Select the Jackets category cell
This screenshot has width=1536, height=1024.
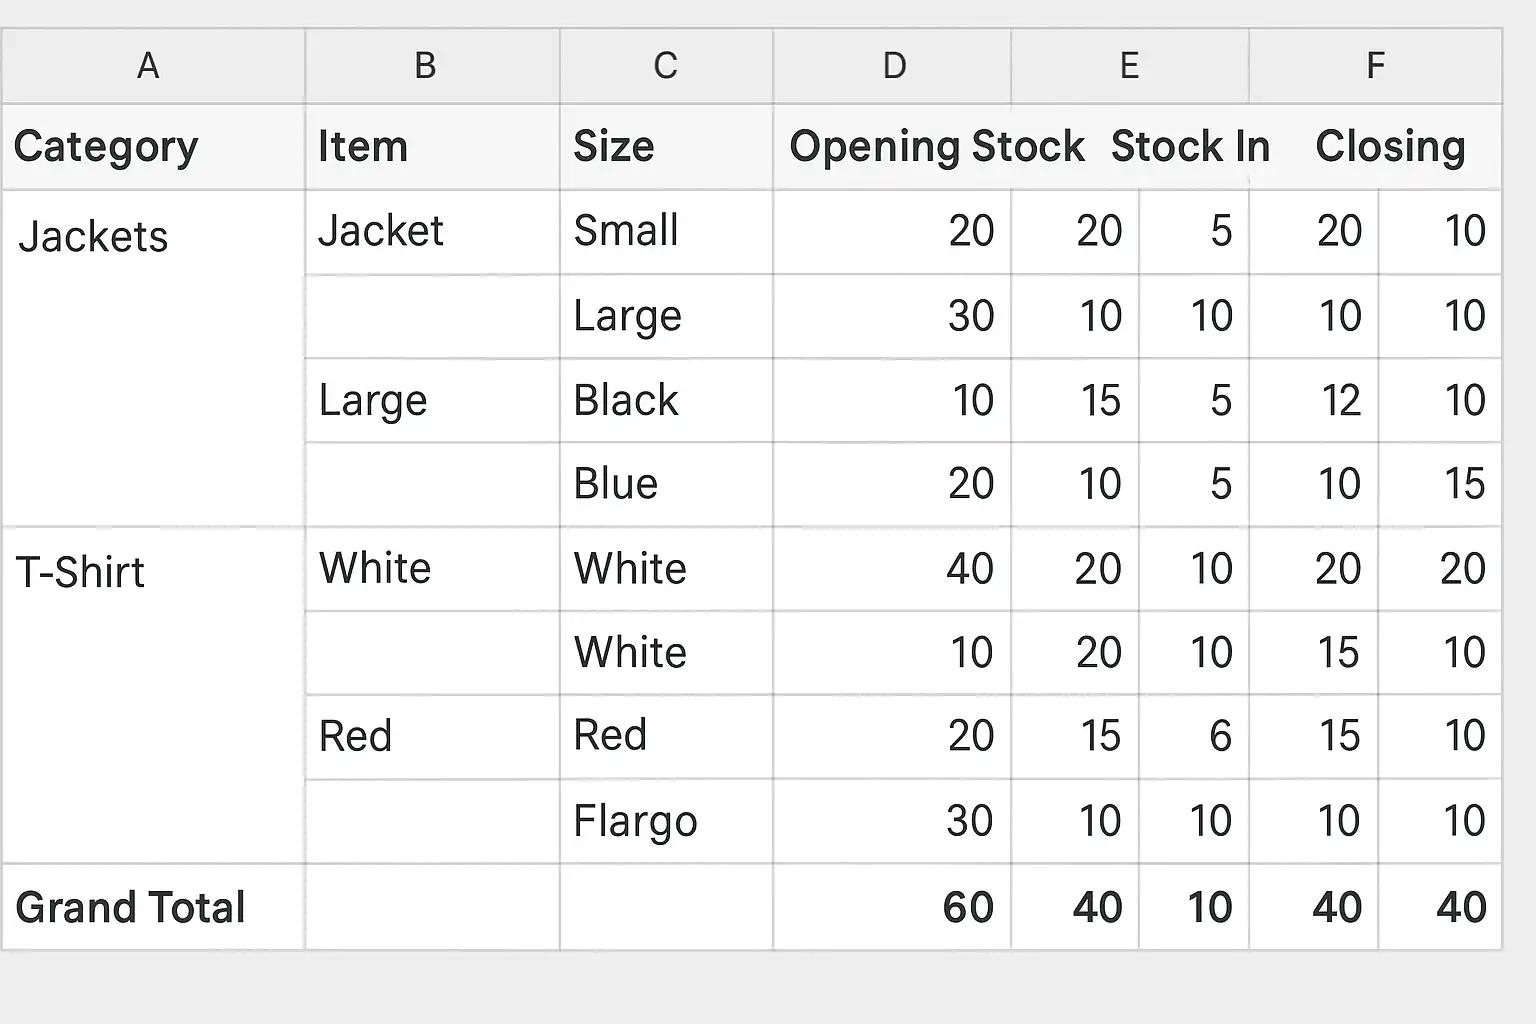94,237
